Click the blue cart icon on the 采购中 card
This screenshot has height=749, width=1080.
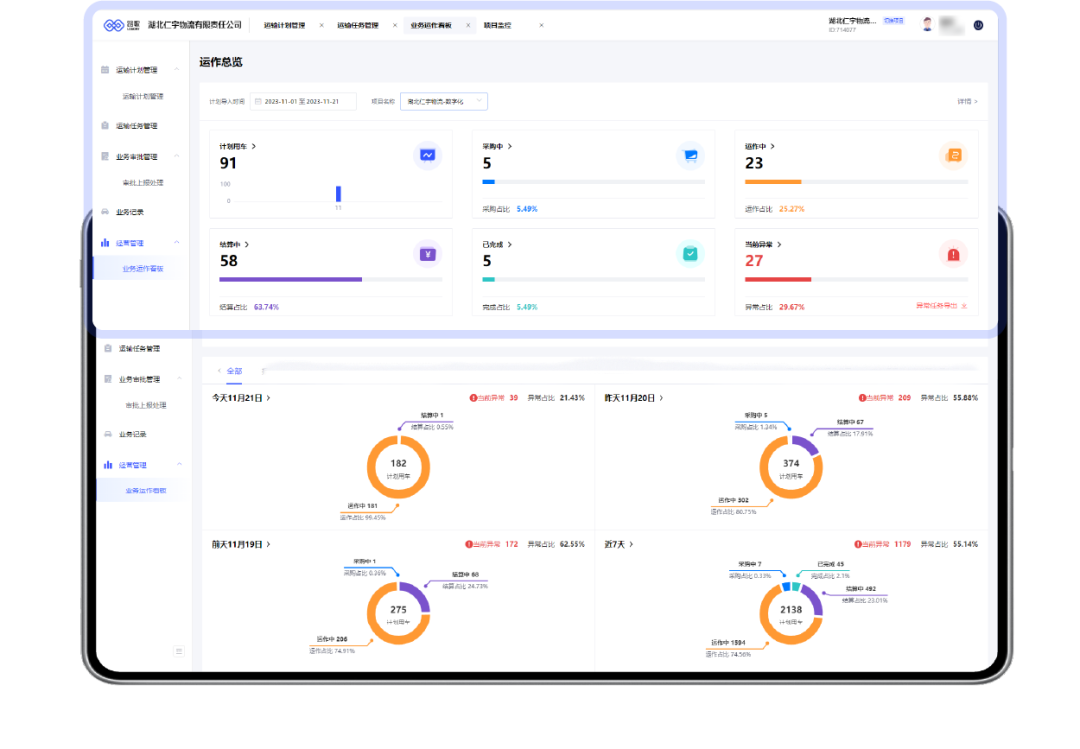690,155
